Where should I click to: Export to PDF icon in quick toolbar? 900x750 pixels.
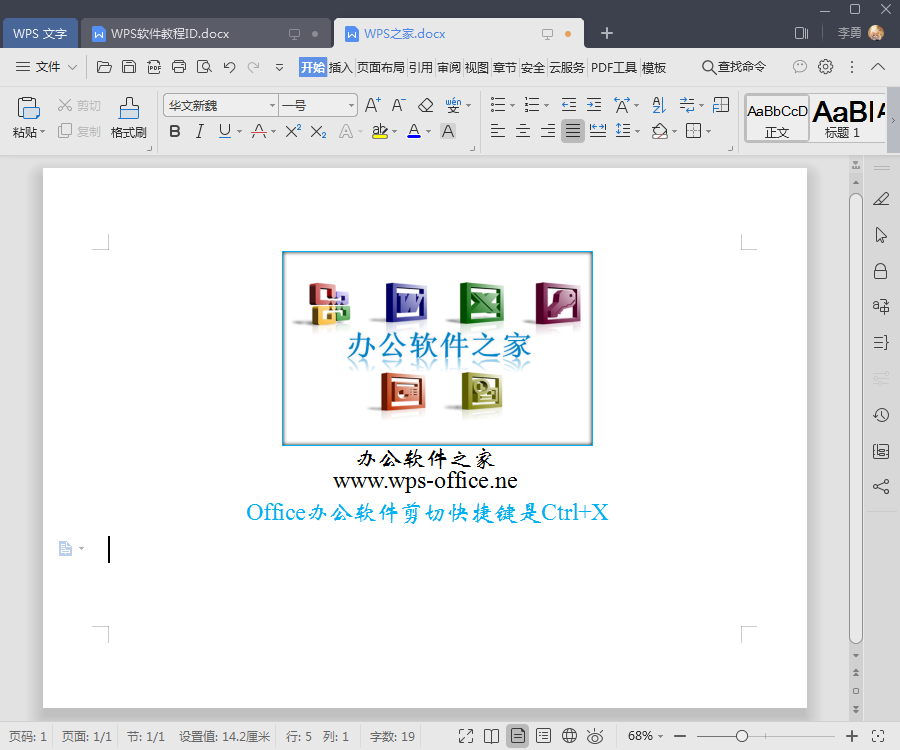tap(154, 67)
